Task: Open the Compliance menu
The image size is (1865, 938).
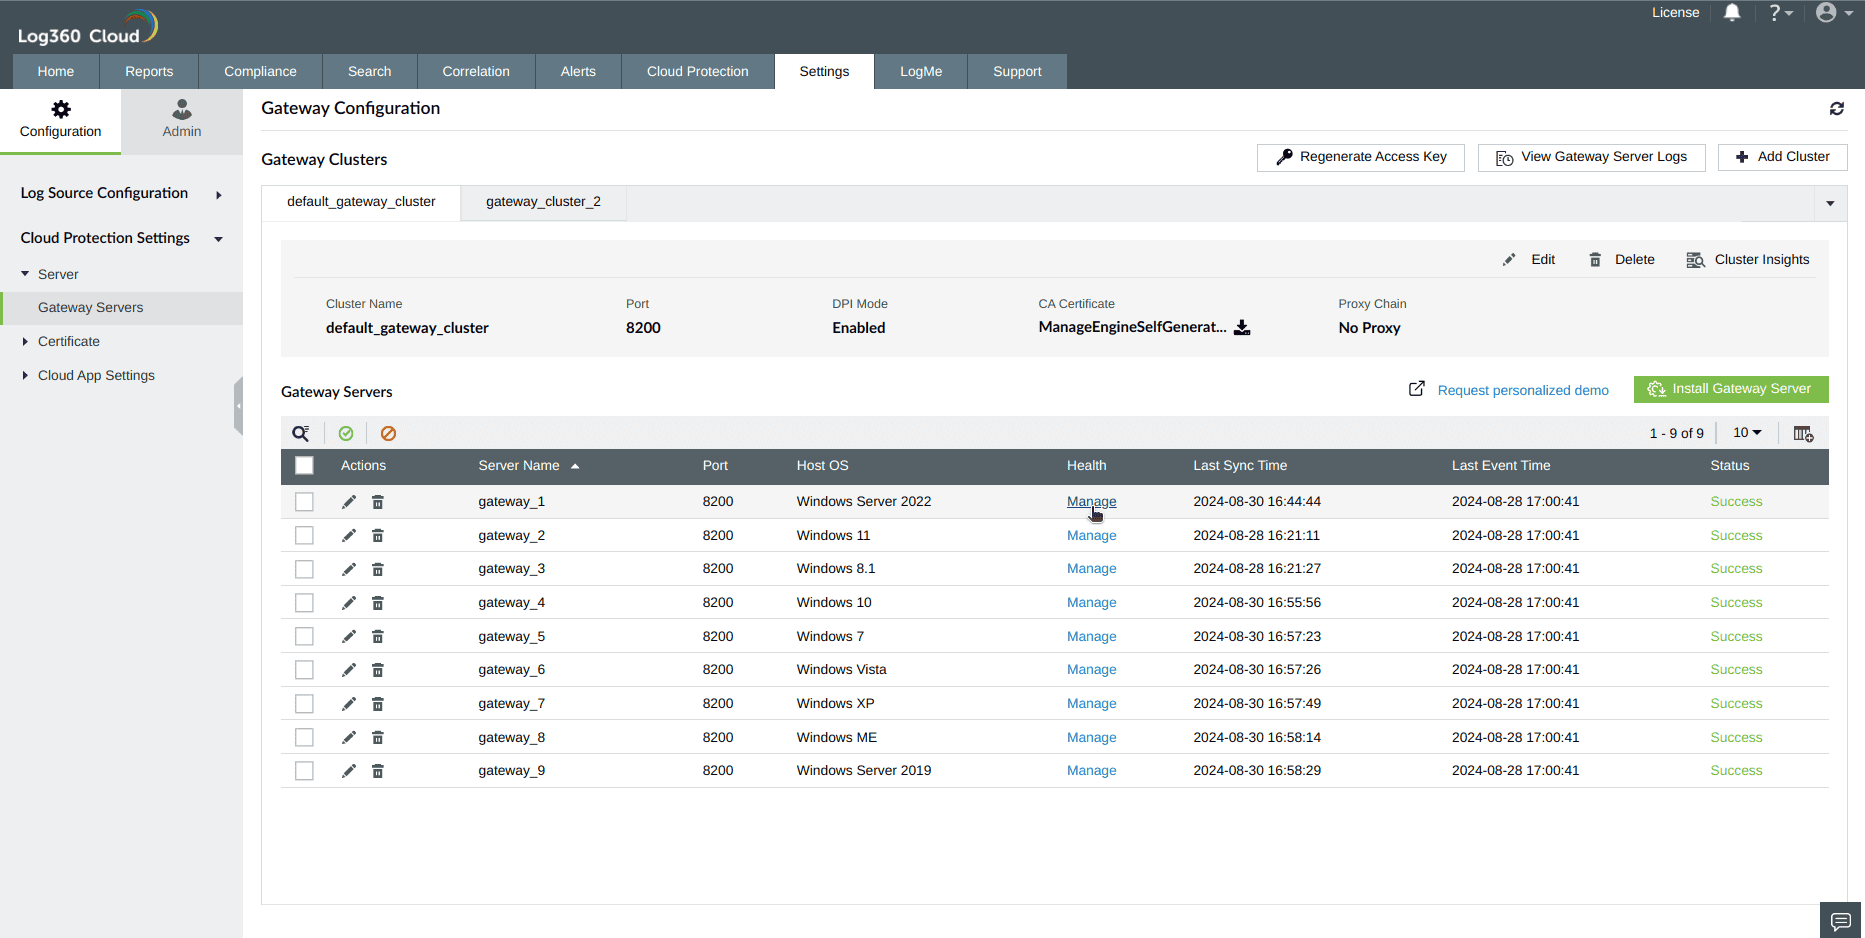Action: (260, 71)
